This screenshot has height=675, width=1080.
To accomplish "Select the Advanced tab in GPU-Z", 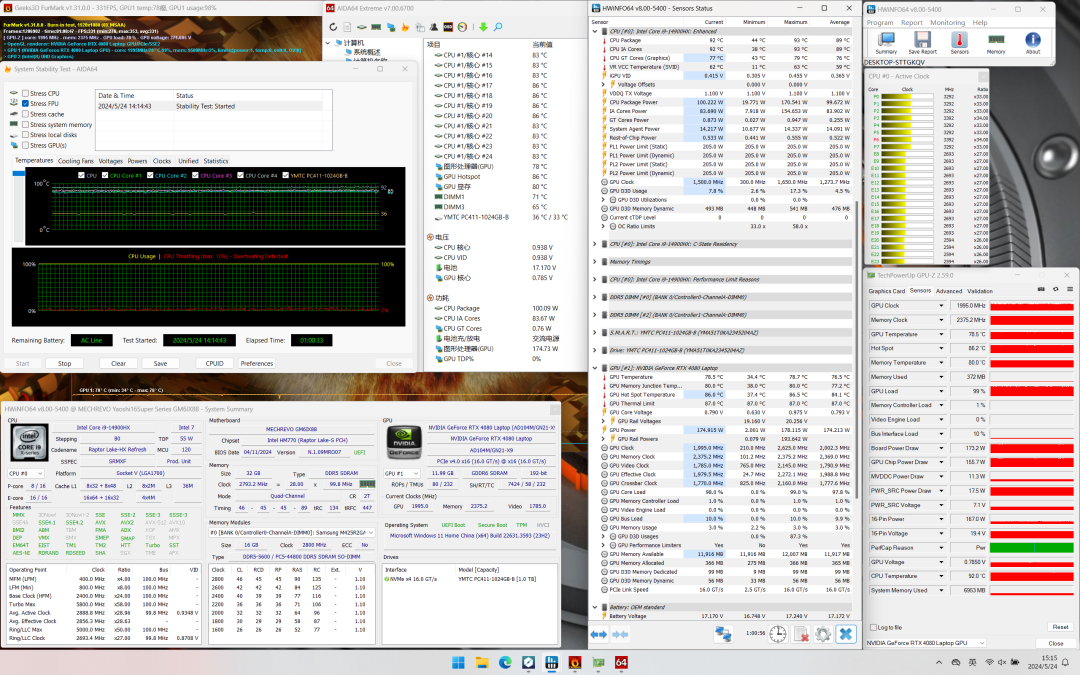I will point(949,291).
